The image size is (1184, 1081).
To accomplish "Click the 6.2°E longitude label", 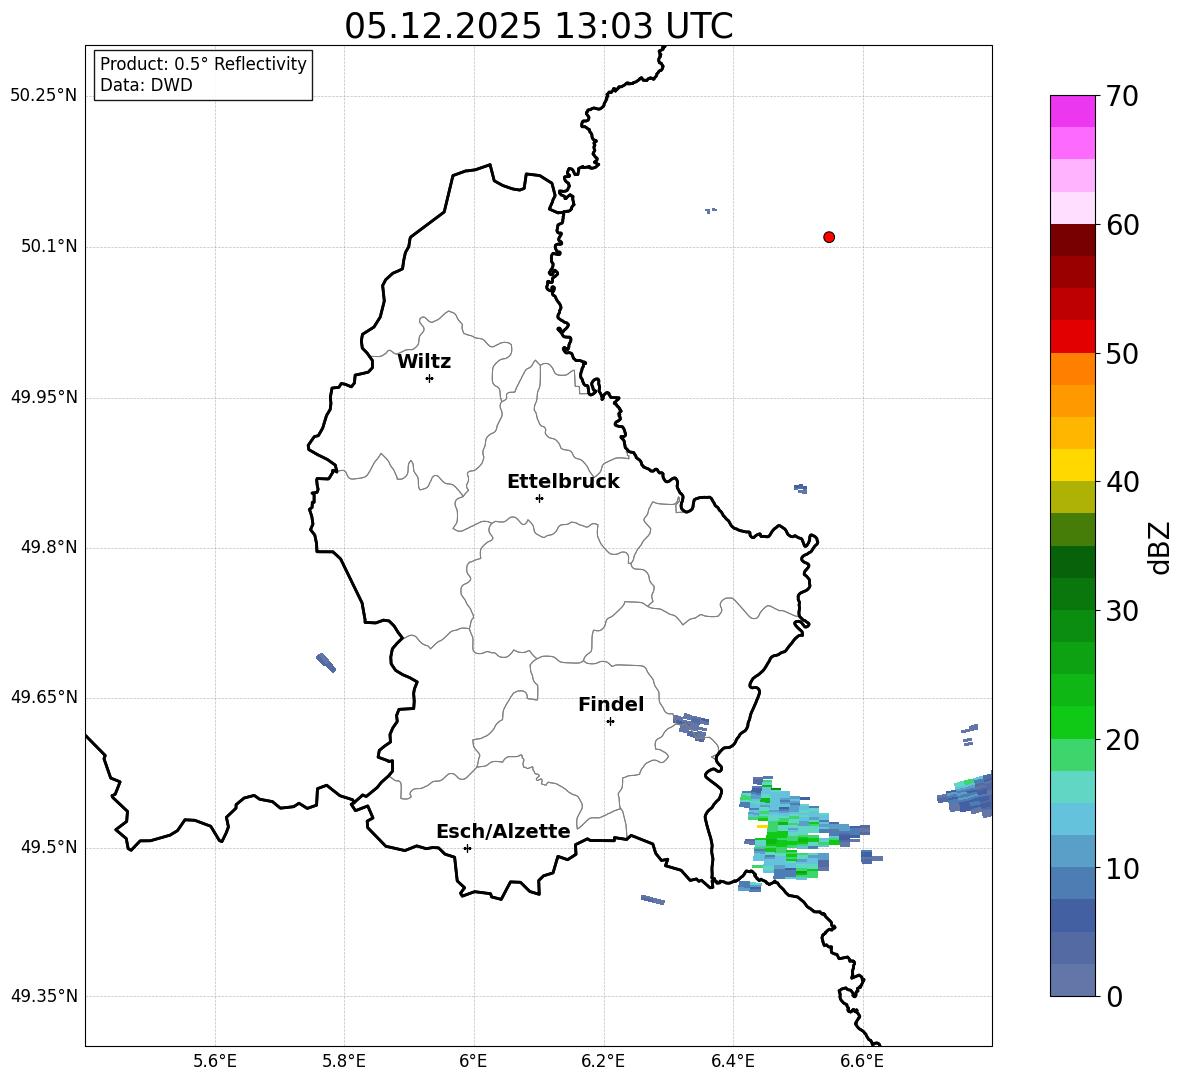I will click(x=603, y=1061).
